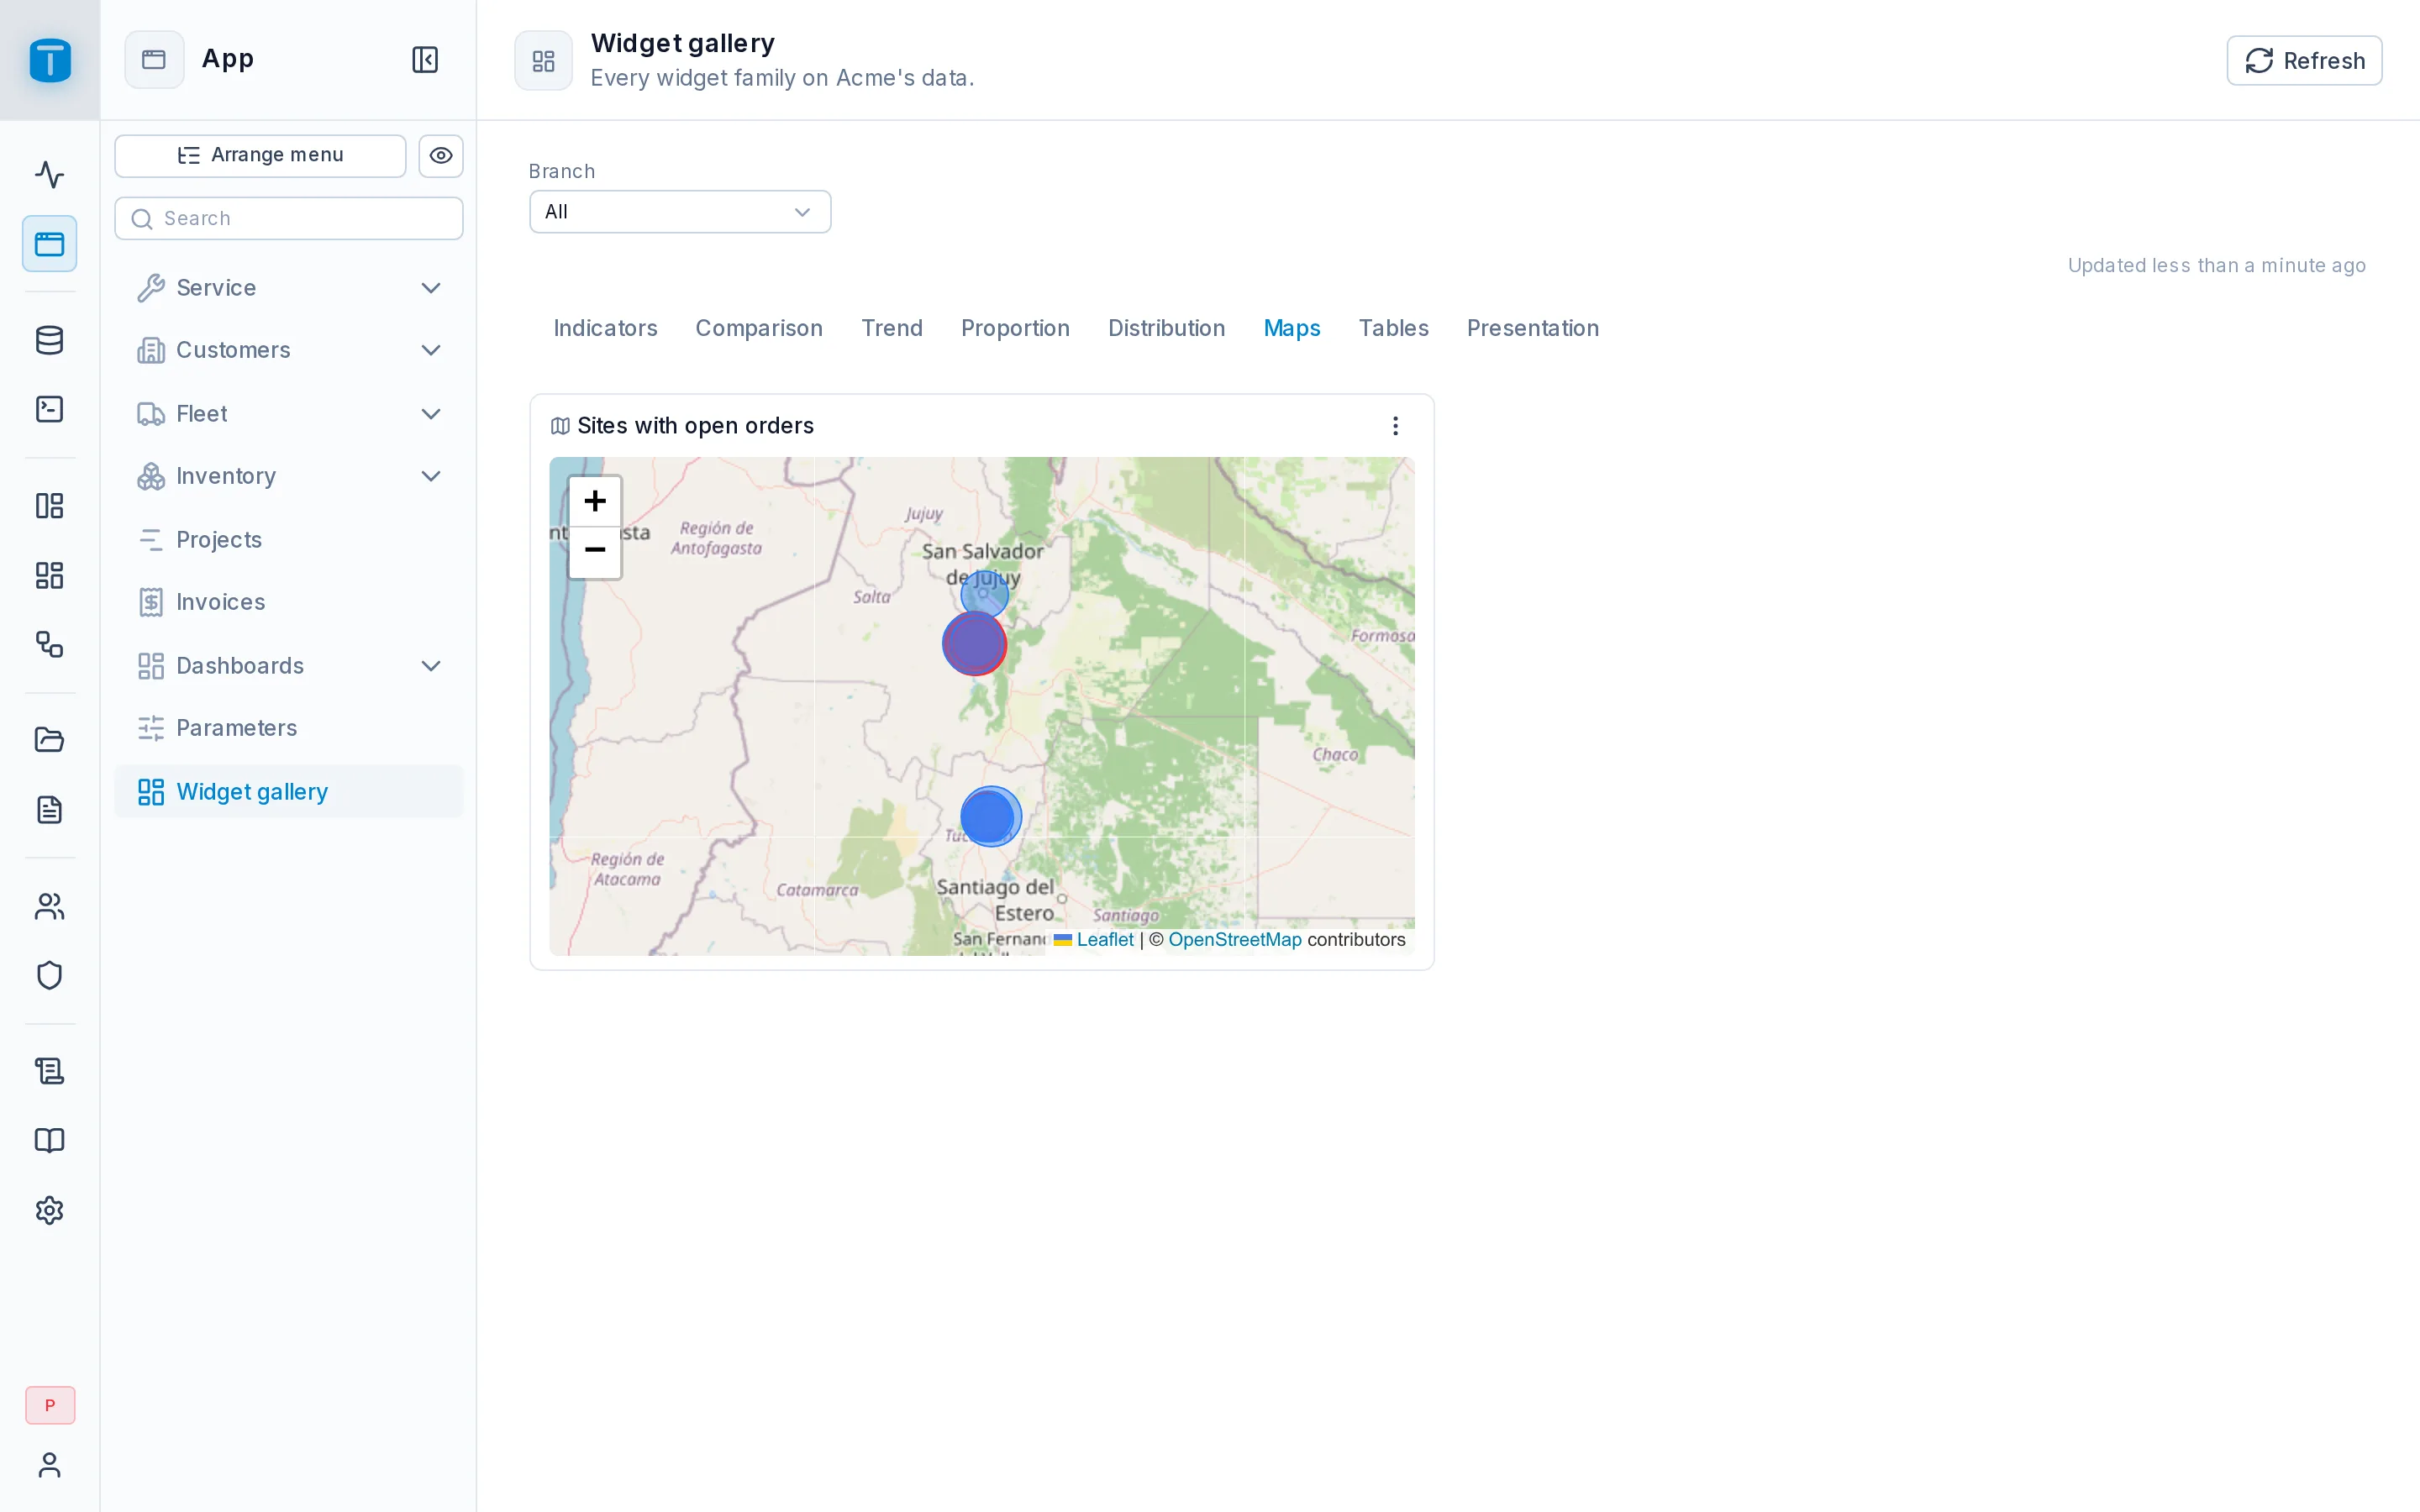Open the activity pulse icon in rail
The image size is (2420, 1512).
49,175
